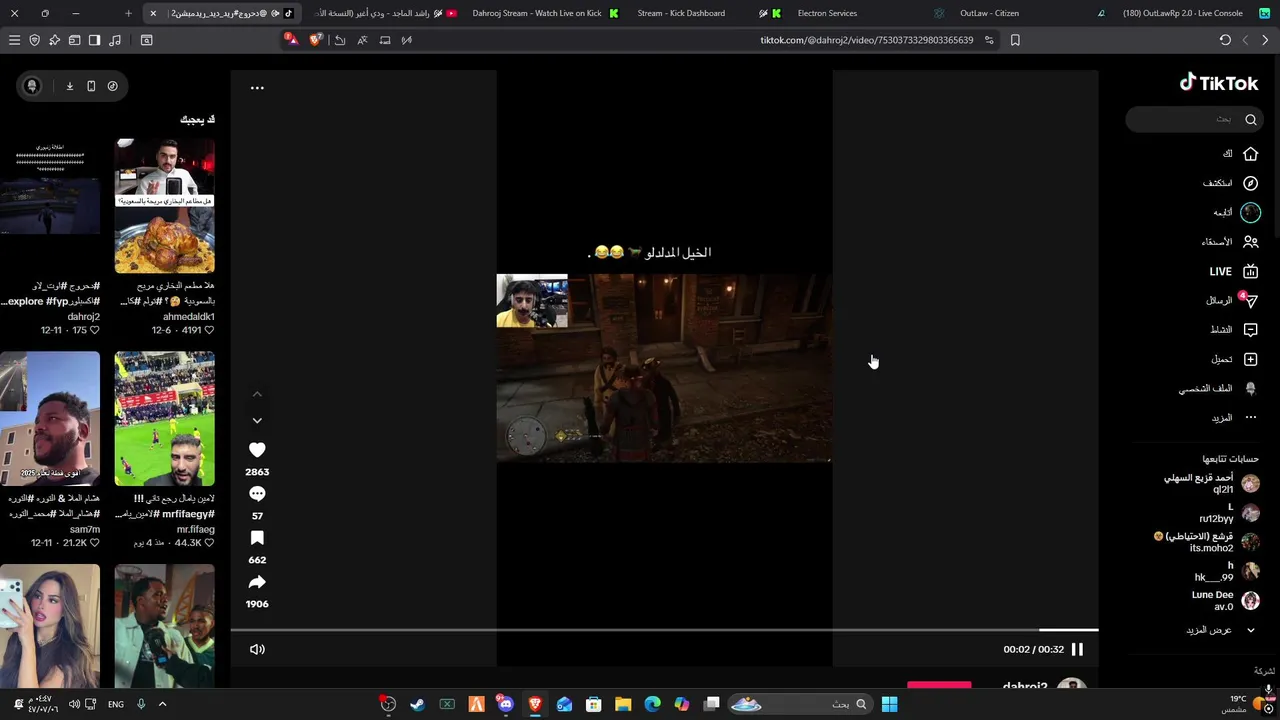Open Messages with notification badge in sidebar
Screen dimensions: 1280x720
(x=1248, y=300)
